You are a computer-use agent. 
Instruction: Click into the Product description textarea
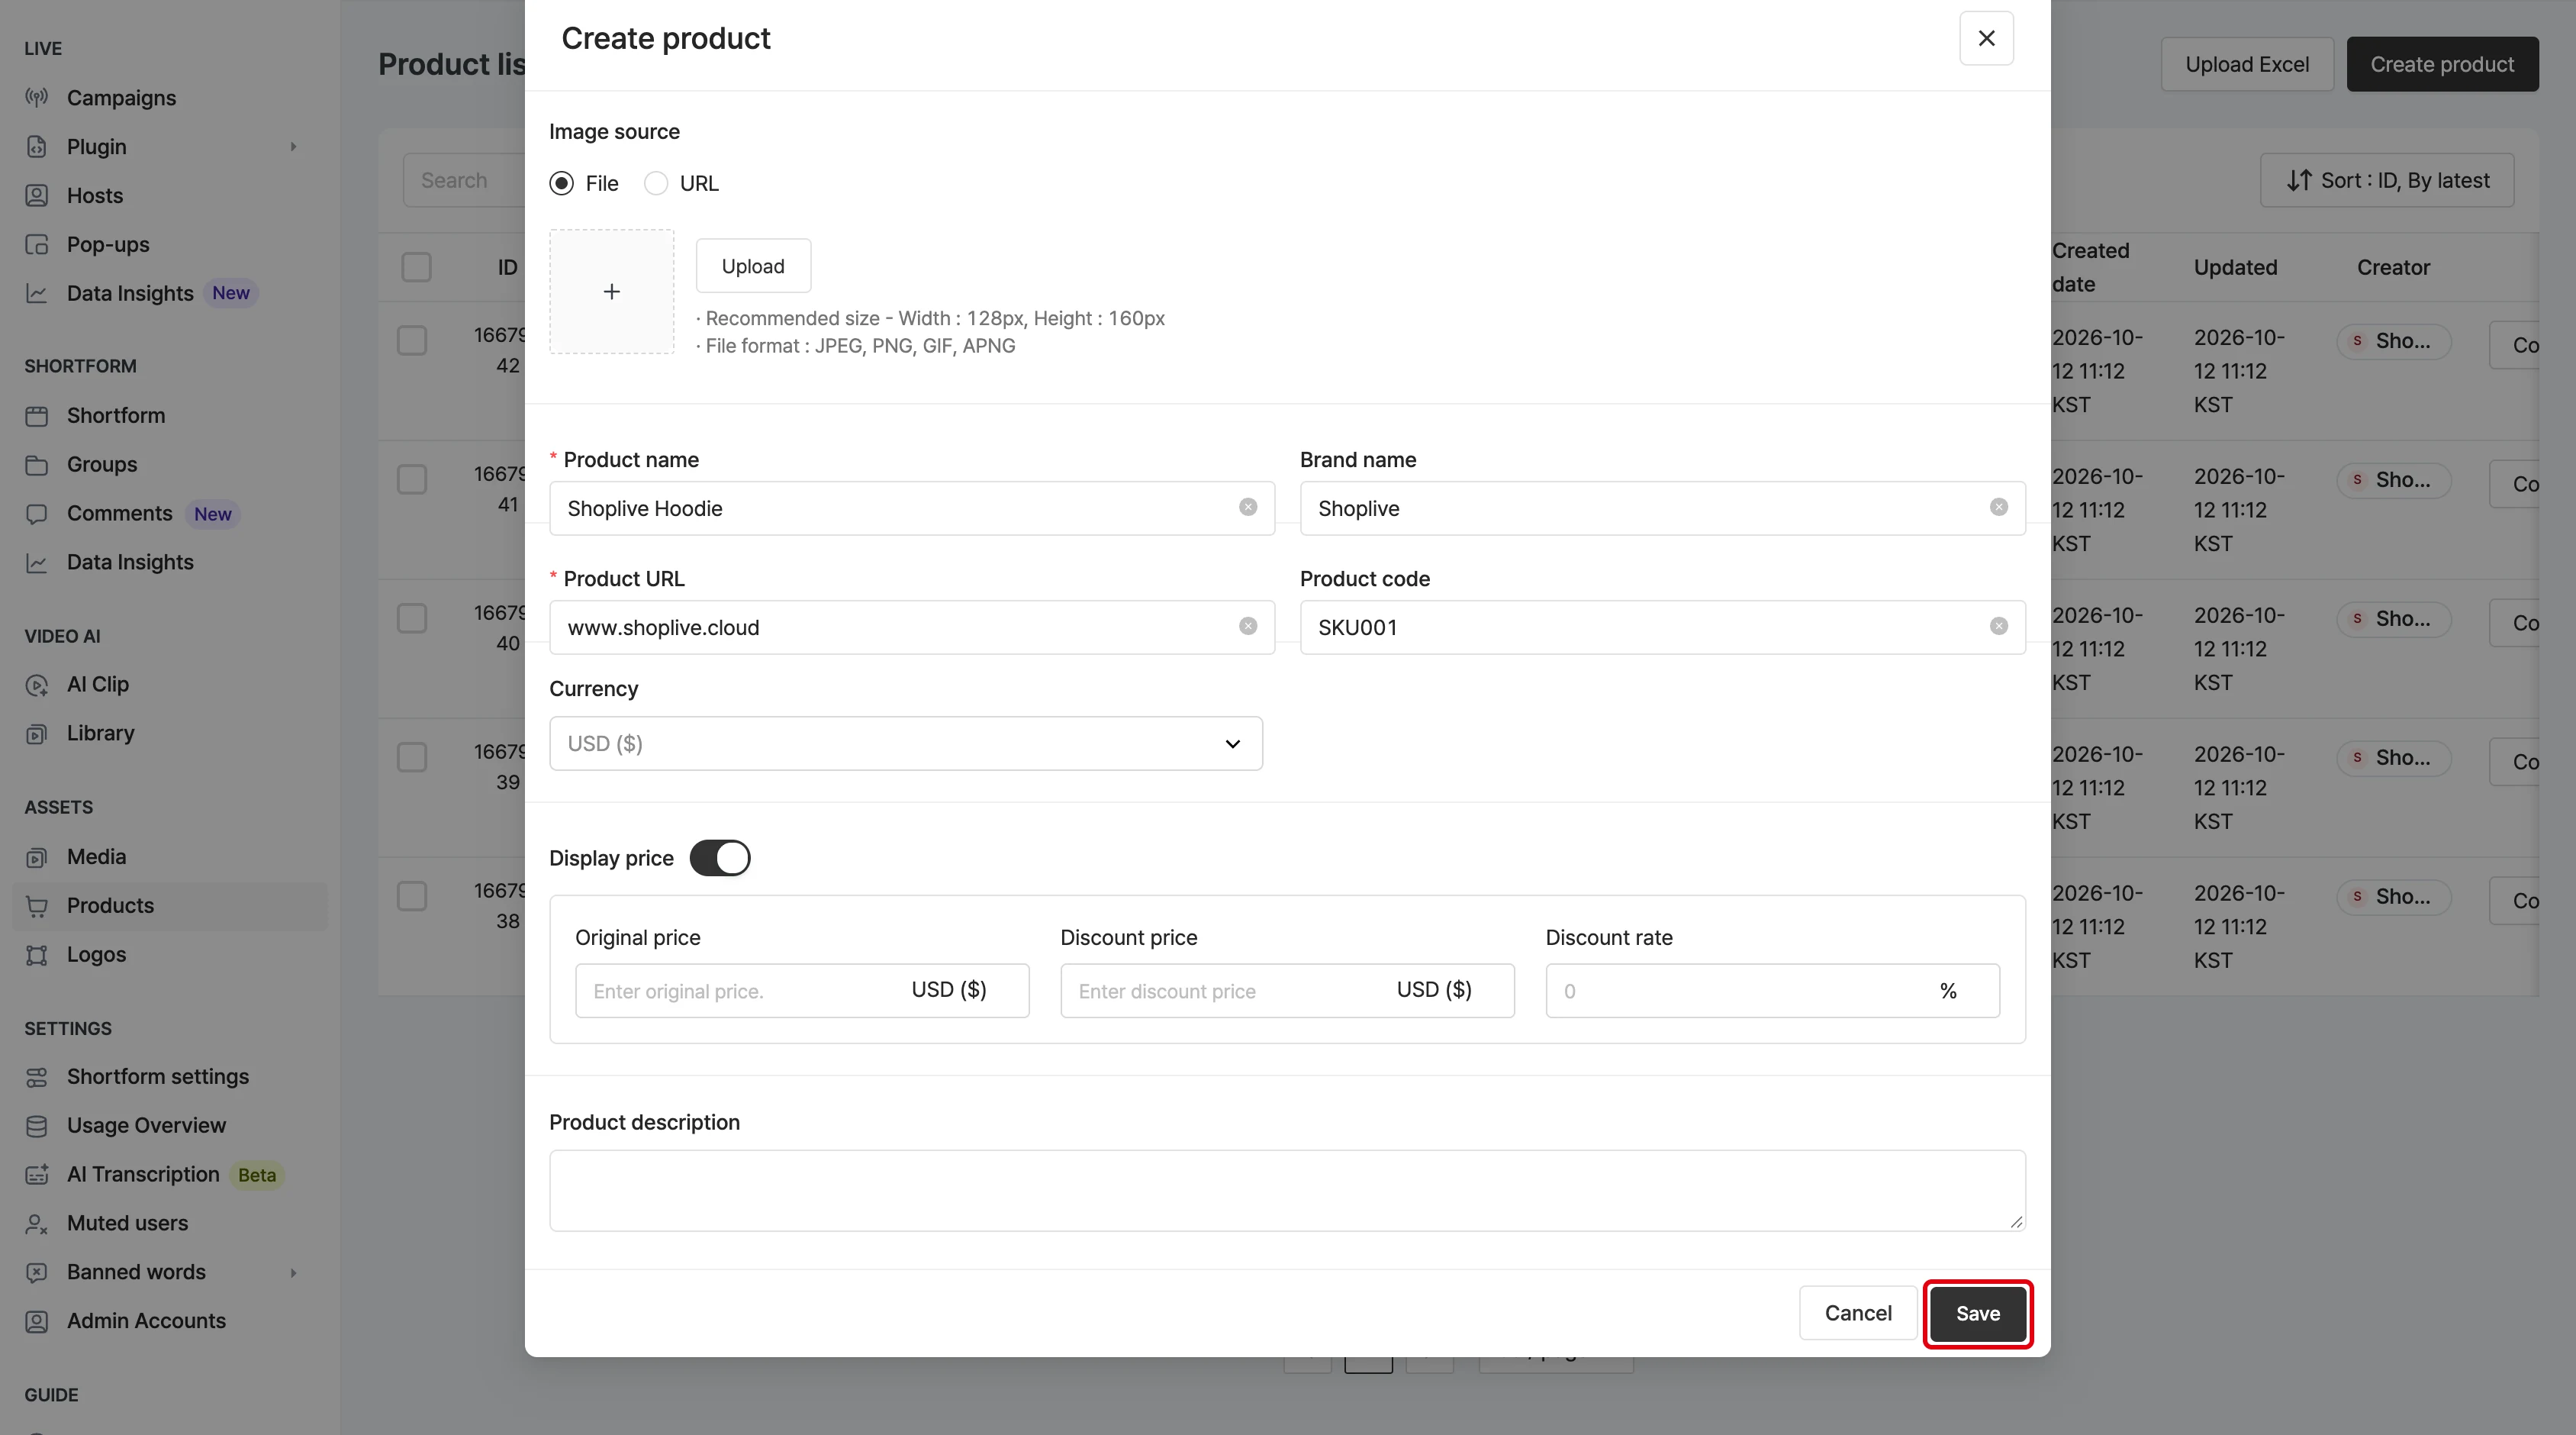(1287, 1190)
